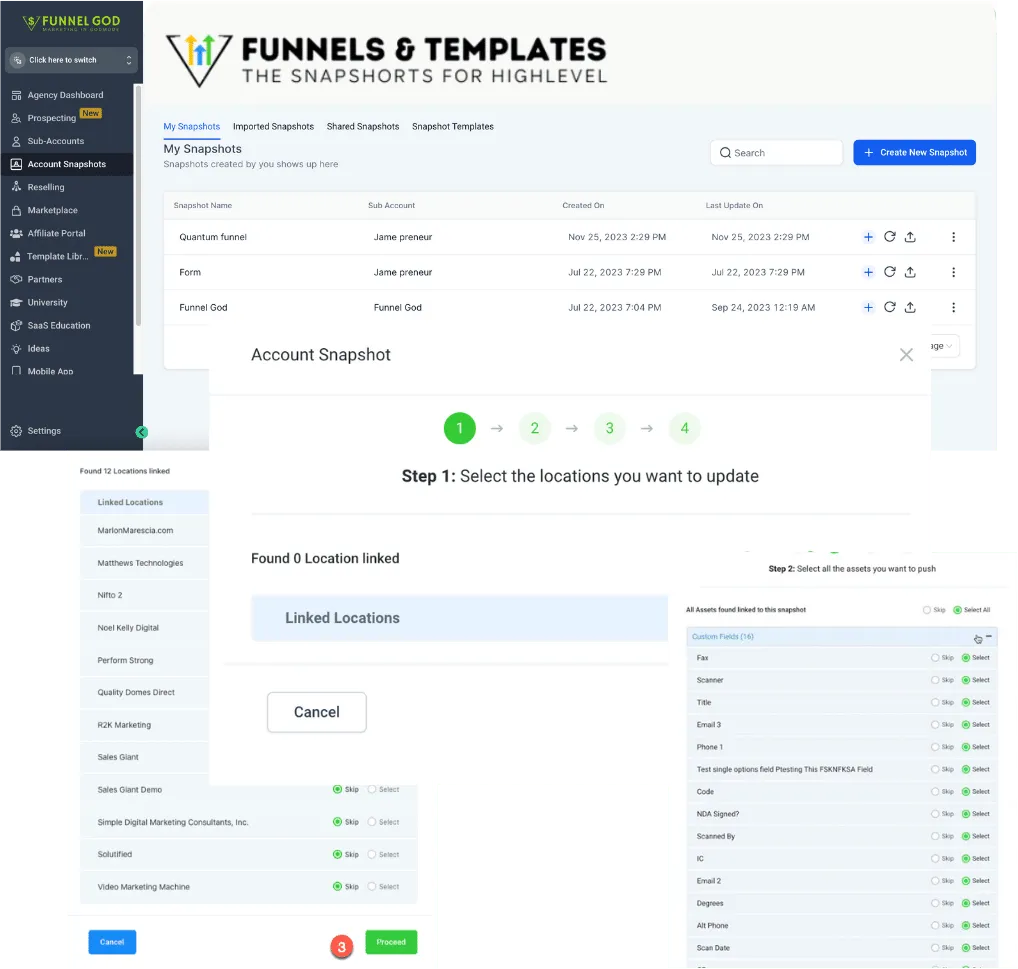The width and height of the screenshot is (1018, 969).
Task: Share the Form snapshot
Action: [910, 272]
